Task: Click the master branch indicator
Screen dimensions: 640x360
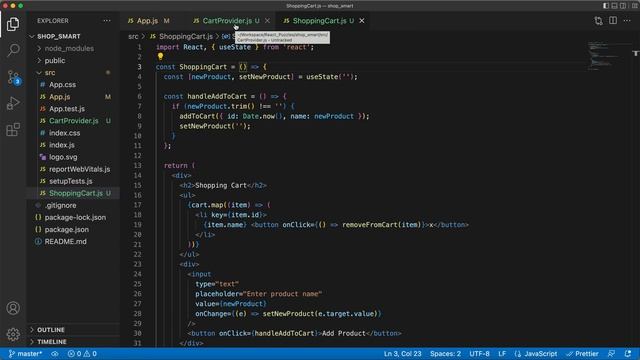Action: click(x=25, y=353)
